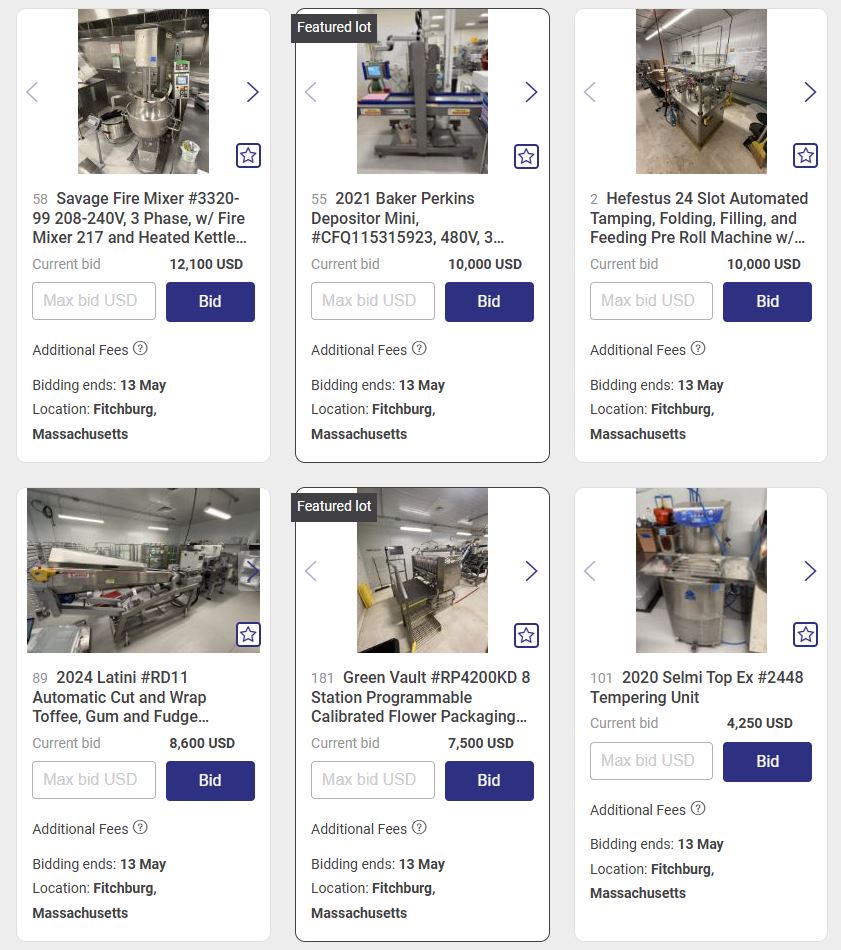Click Bid button for Baker Perkins Depositor
Screen dimensions: 841x950
pyautogui.click(x=489, y=301)
